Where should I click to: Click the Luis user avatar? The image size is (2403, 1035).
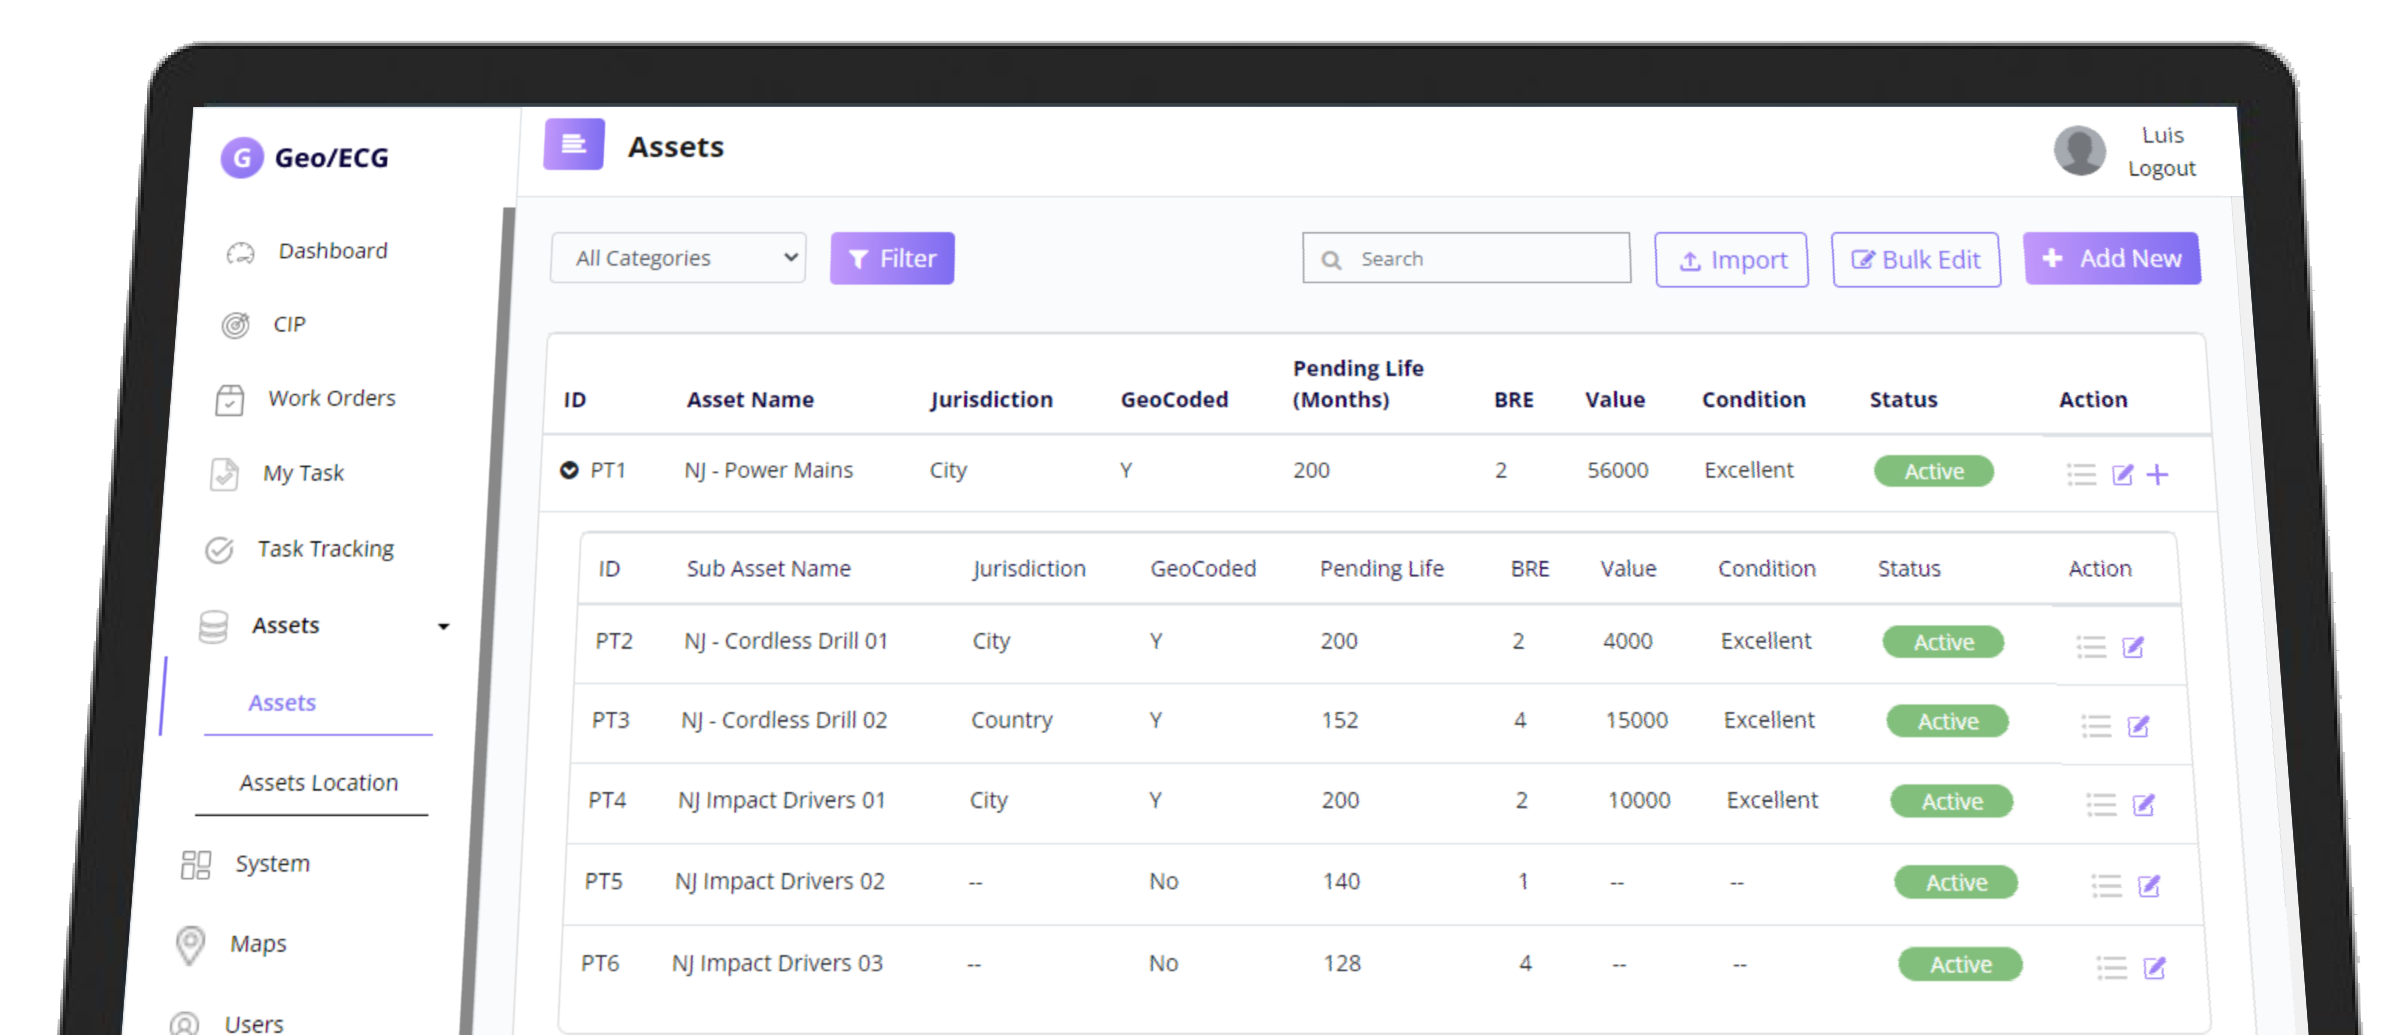click(2079, 151)
